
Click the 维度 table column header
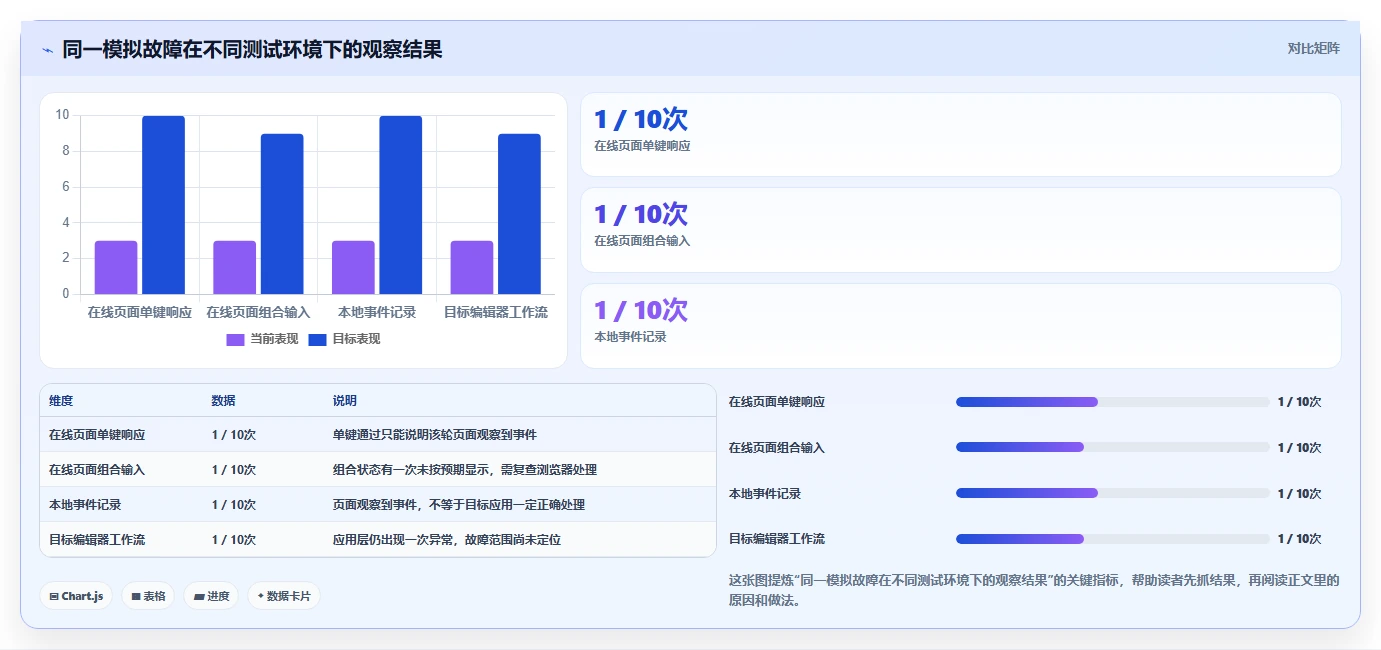point(61,401)
